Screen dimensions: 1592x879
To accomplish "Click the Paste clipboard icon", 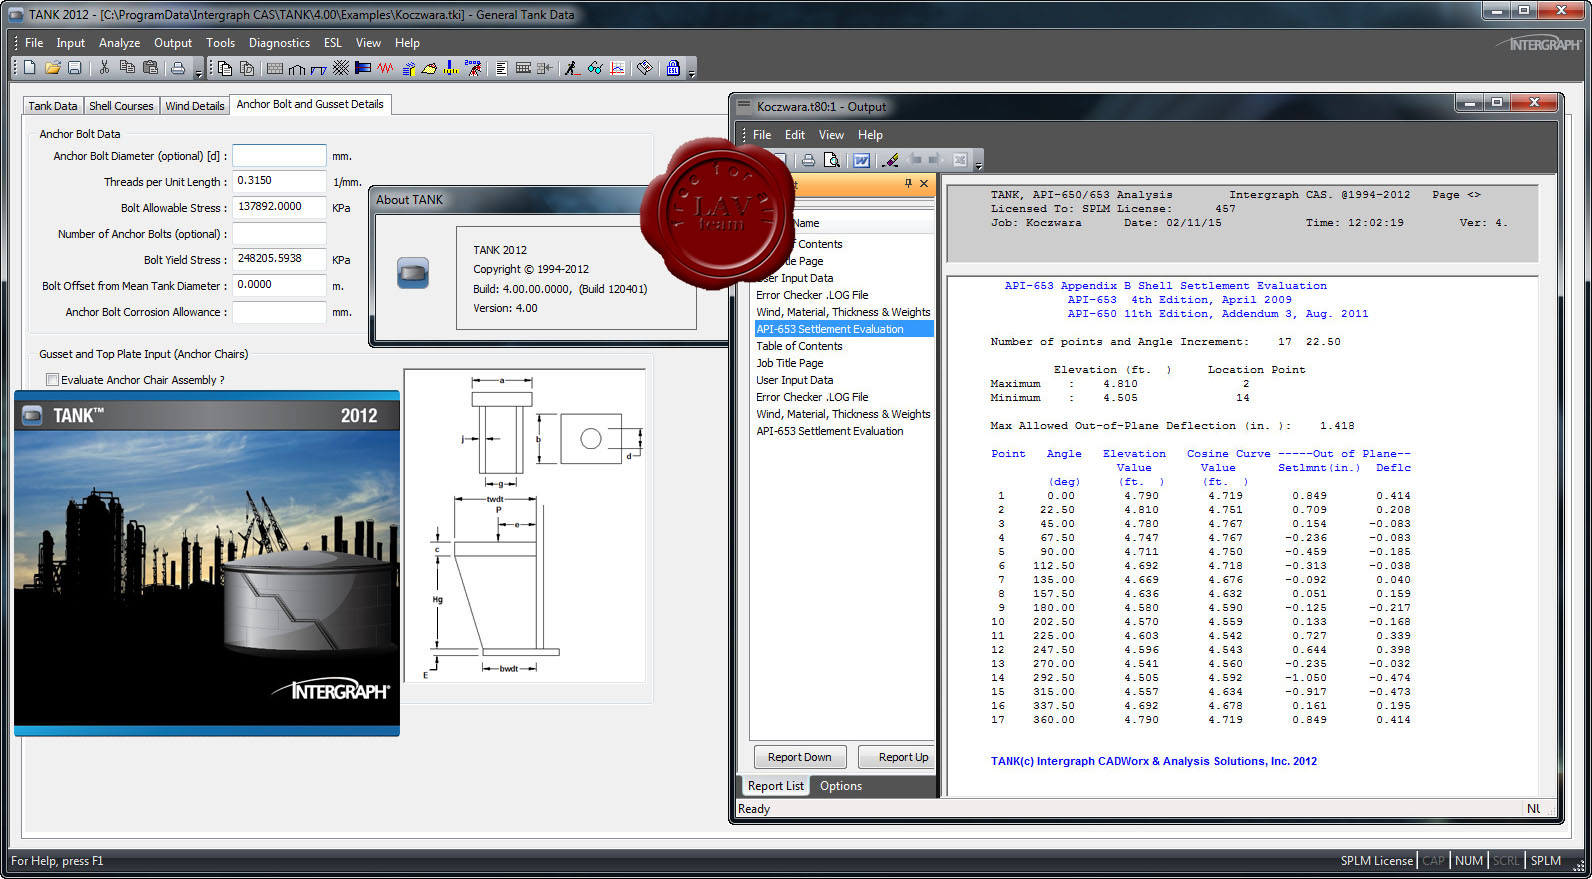I will coord(150,68).
